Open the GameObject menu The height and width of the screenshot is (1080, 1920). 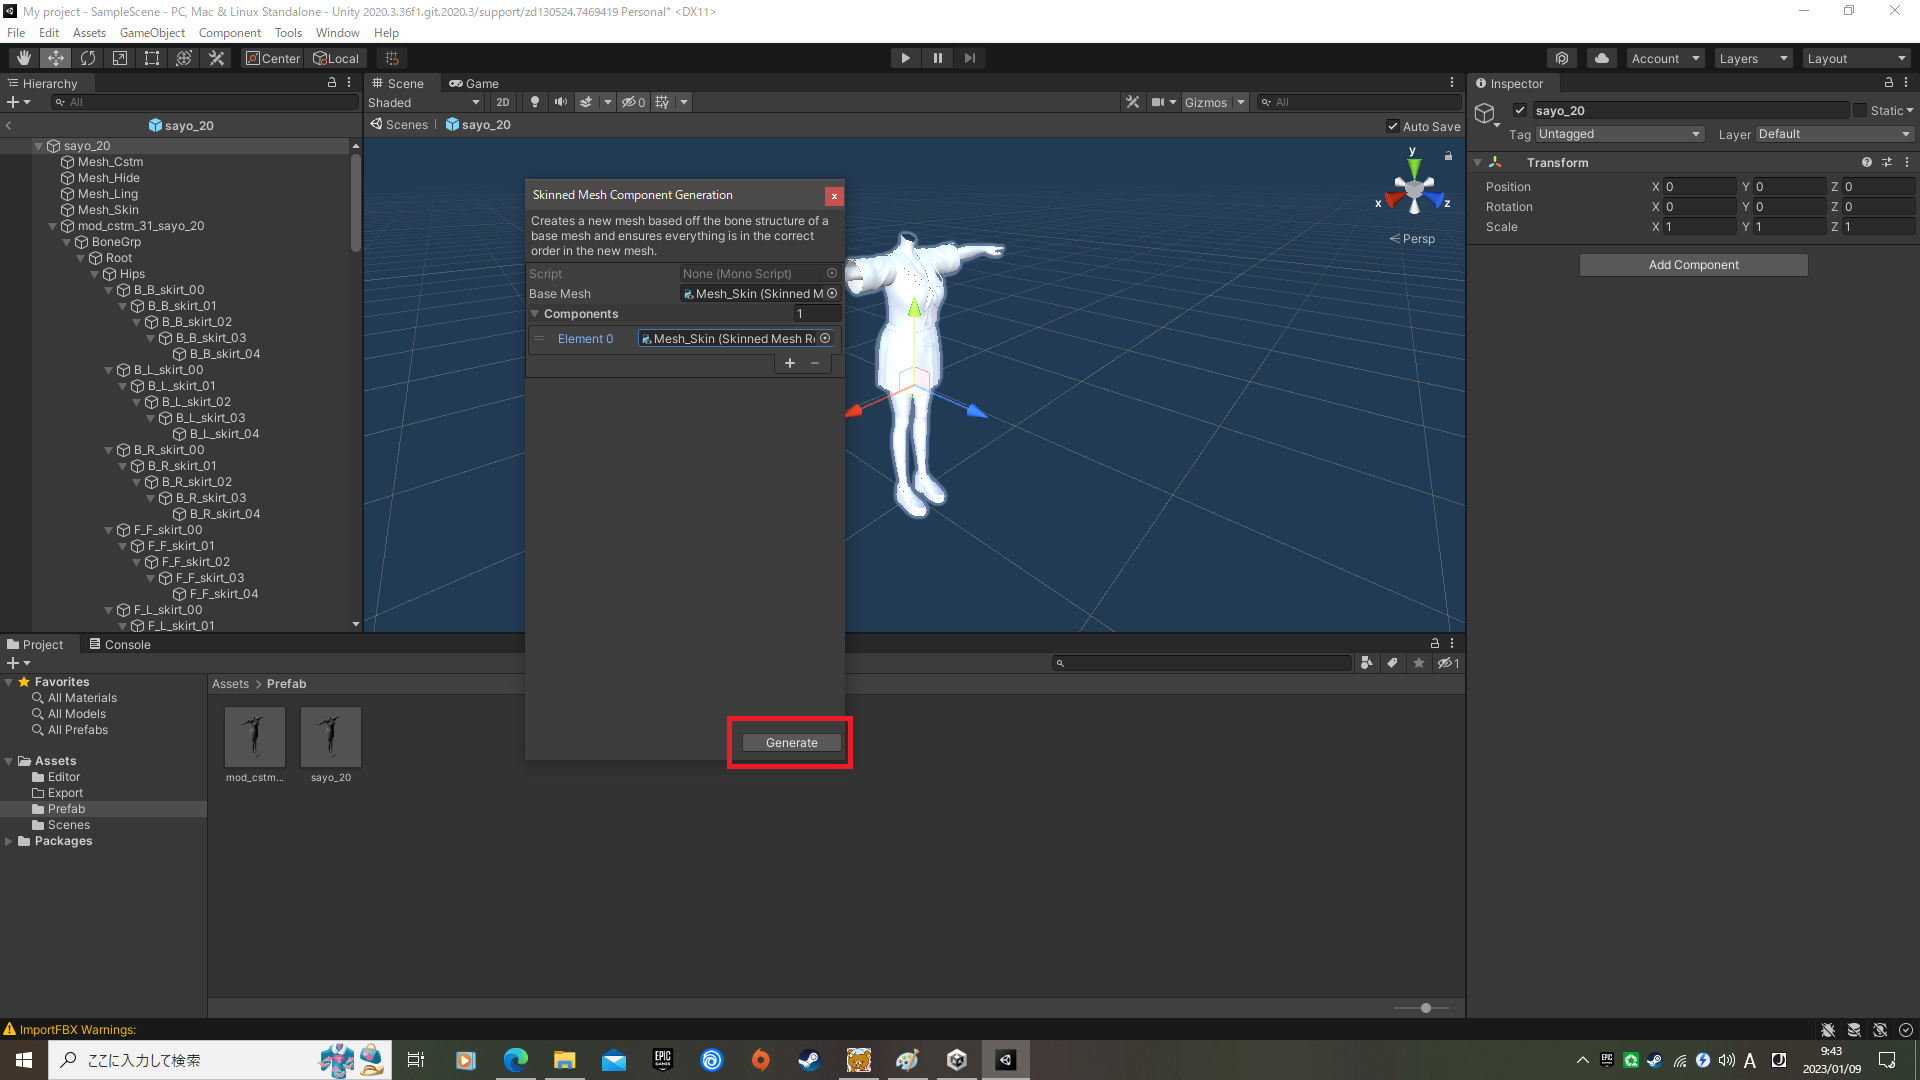[152, 32]
